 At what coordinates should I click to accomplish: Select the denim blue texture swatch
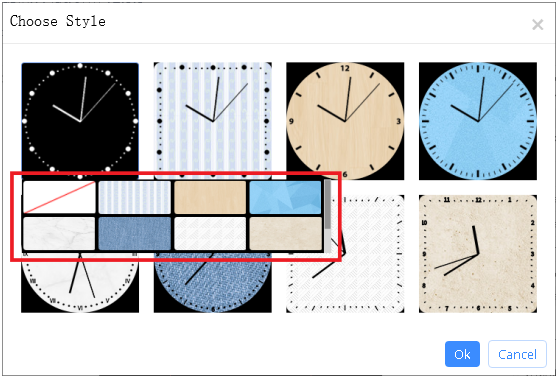(x=135, y=233)
